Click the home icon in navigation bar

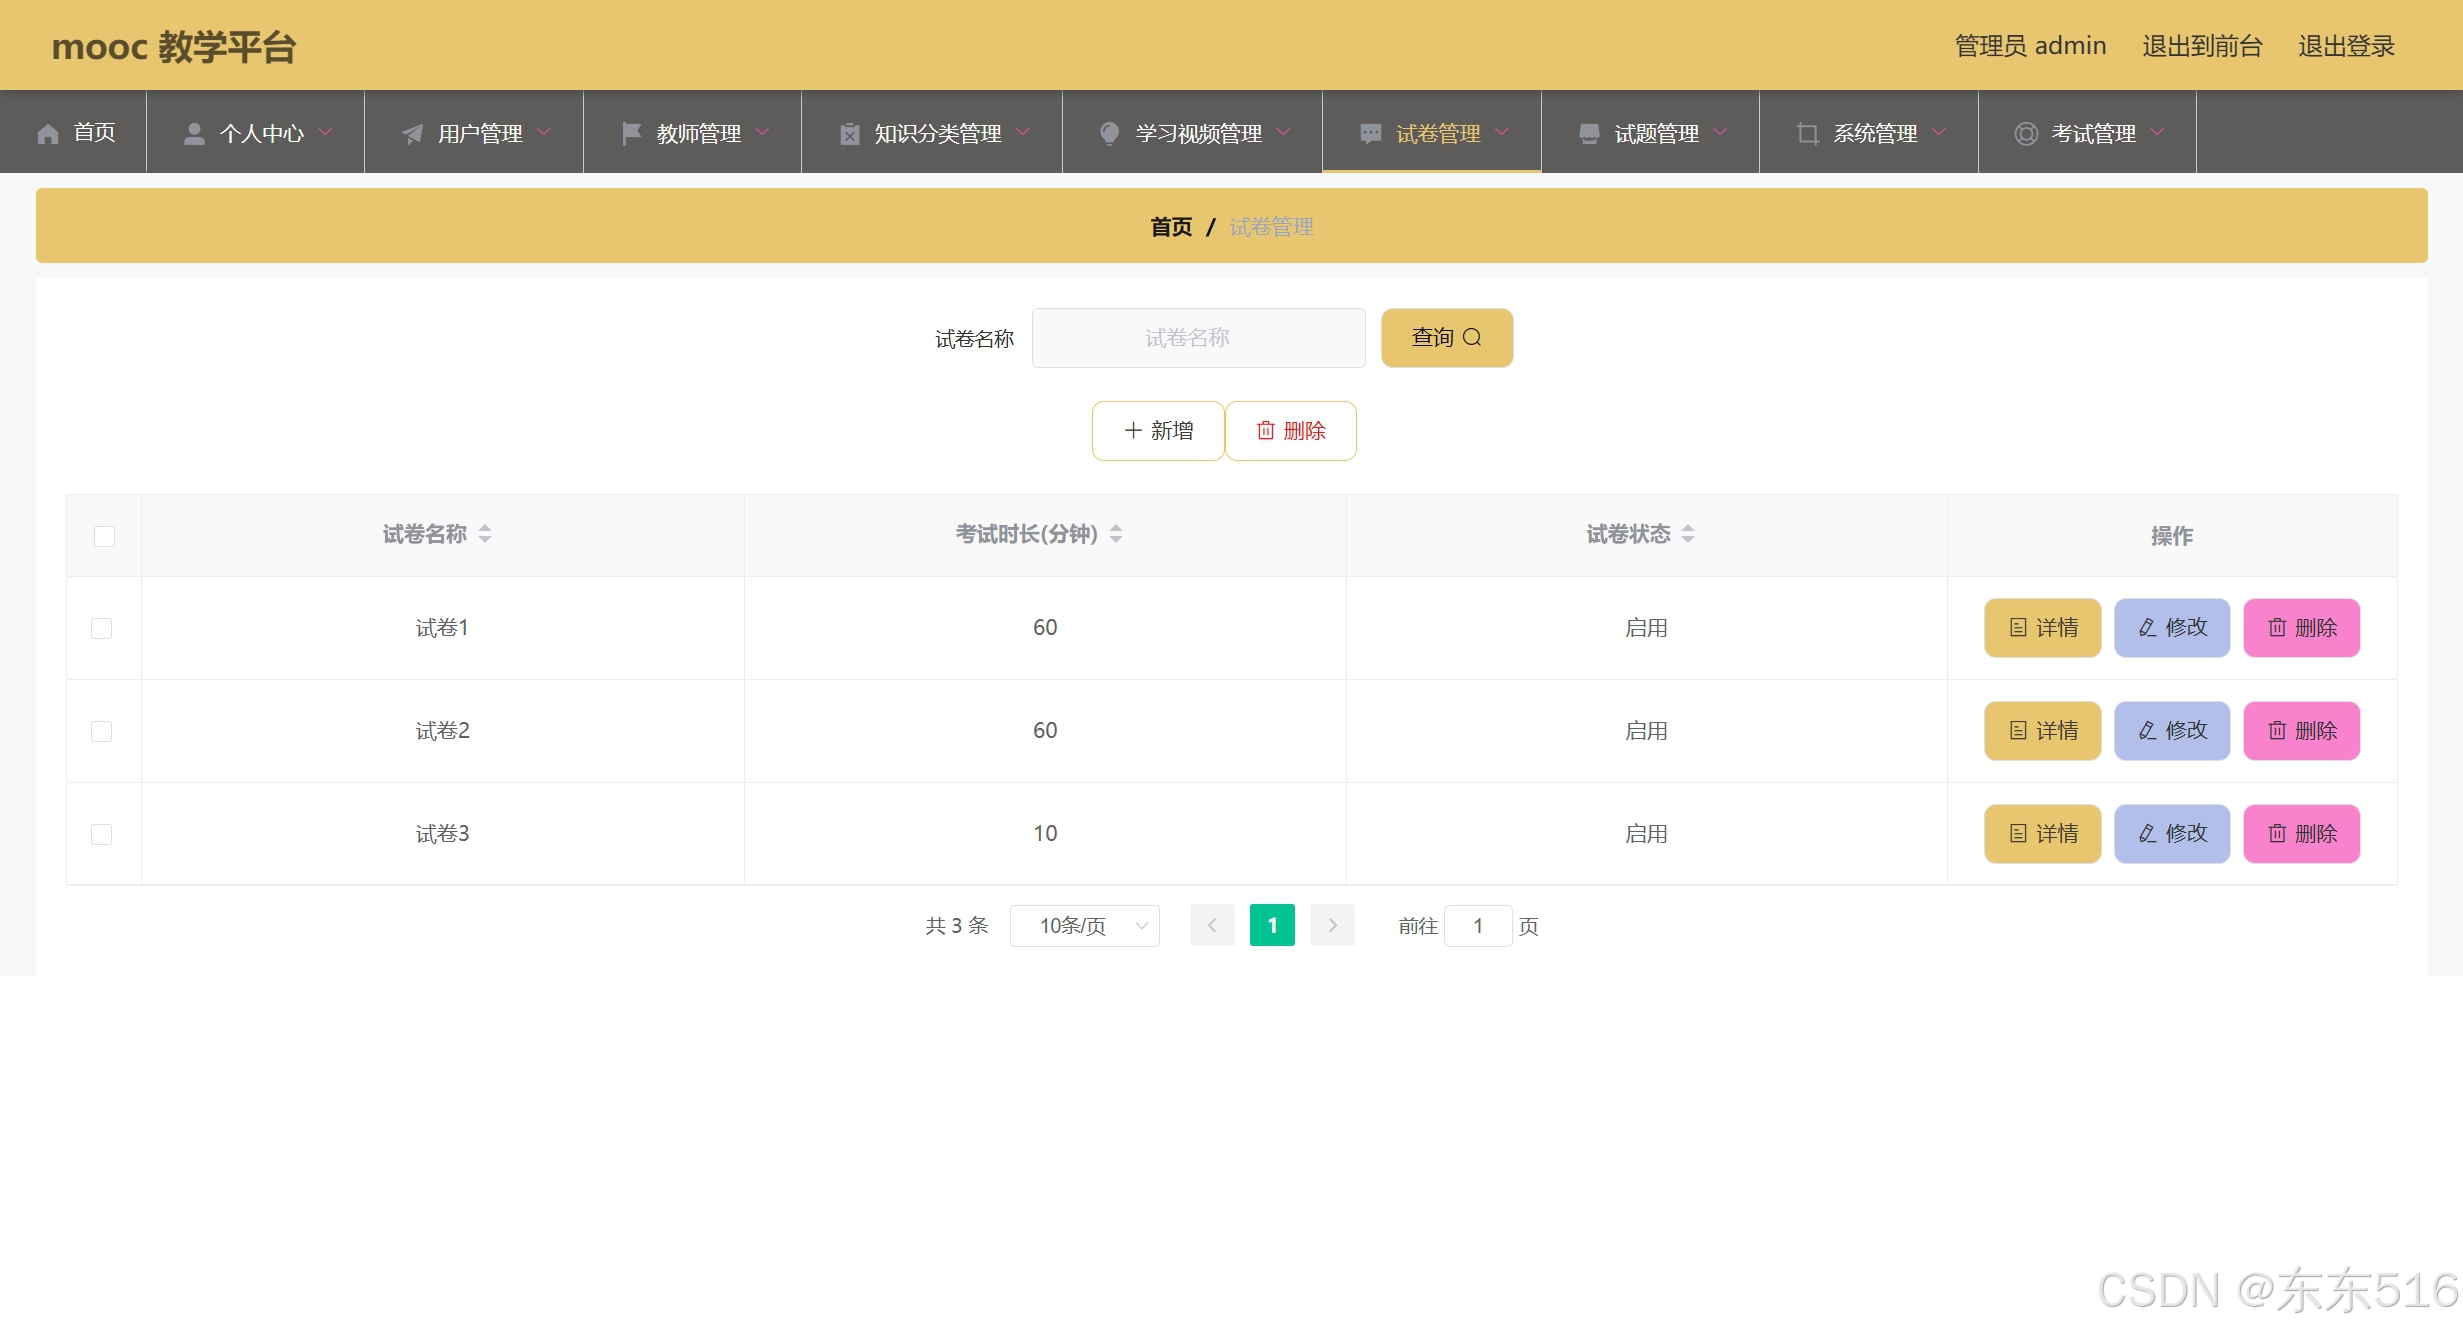48,133
